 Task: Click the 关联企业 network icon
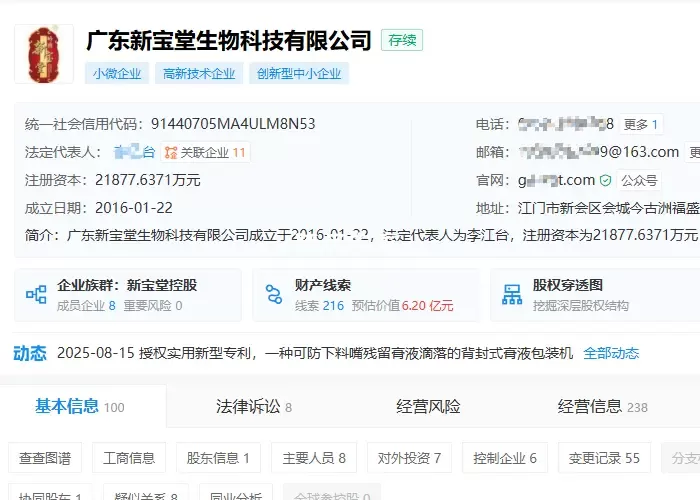coord(171,153)
